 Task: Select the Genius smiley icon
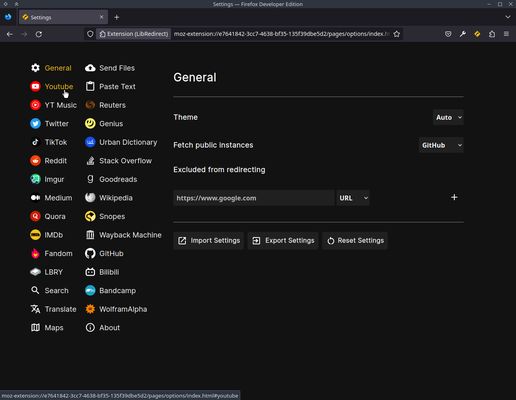pyautogui.click(x=90, y=124)
